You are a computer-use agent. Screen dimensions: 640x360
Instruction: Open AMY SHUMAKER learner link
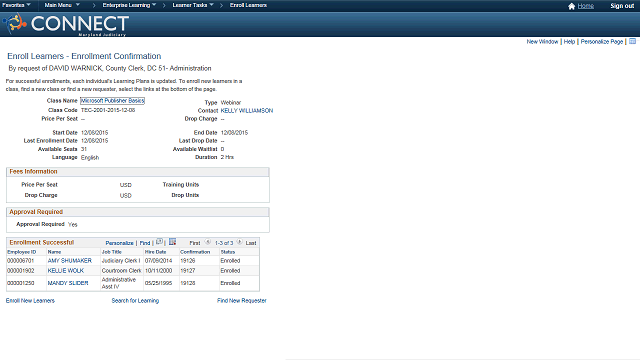pos(70,260)
